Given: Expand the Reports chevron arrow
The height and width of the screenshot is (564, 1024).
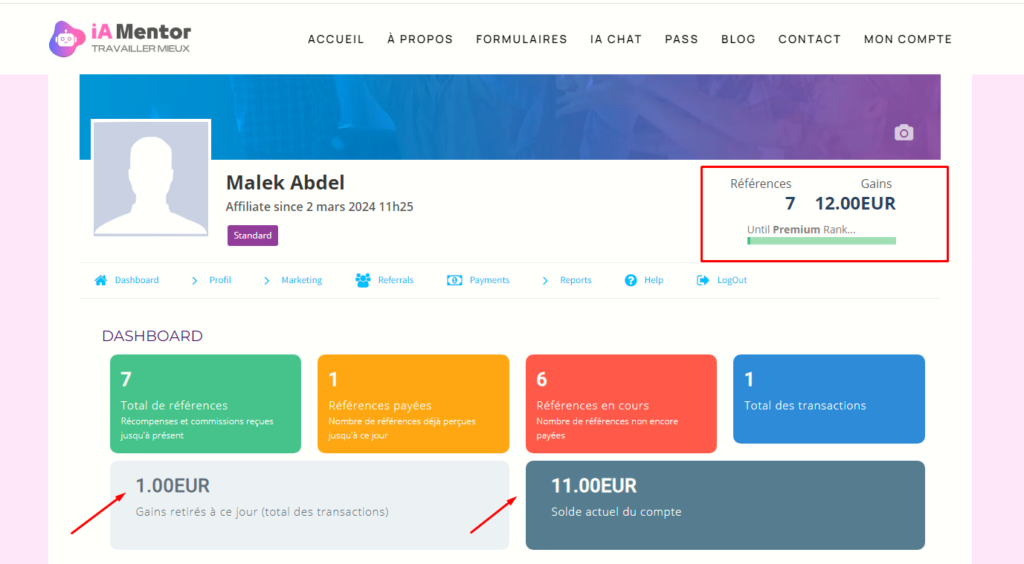Looking at the screenshot, I should [545, 280].
